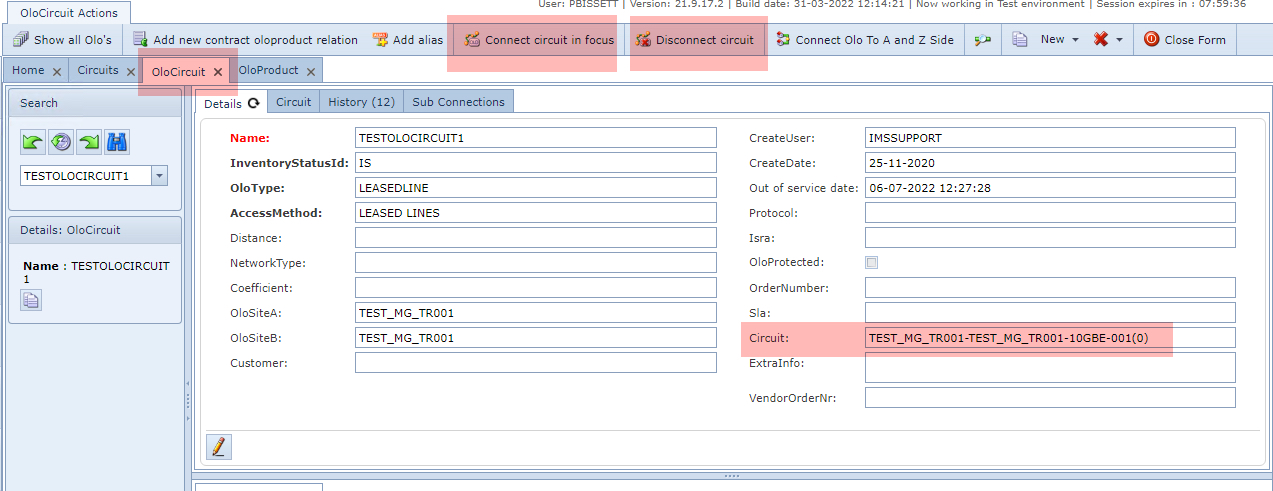Viewport: 1273px width, 491px height.
Task: Click the green forward arrow in Search
Action: [89, 142]
